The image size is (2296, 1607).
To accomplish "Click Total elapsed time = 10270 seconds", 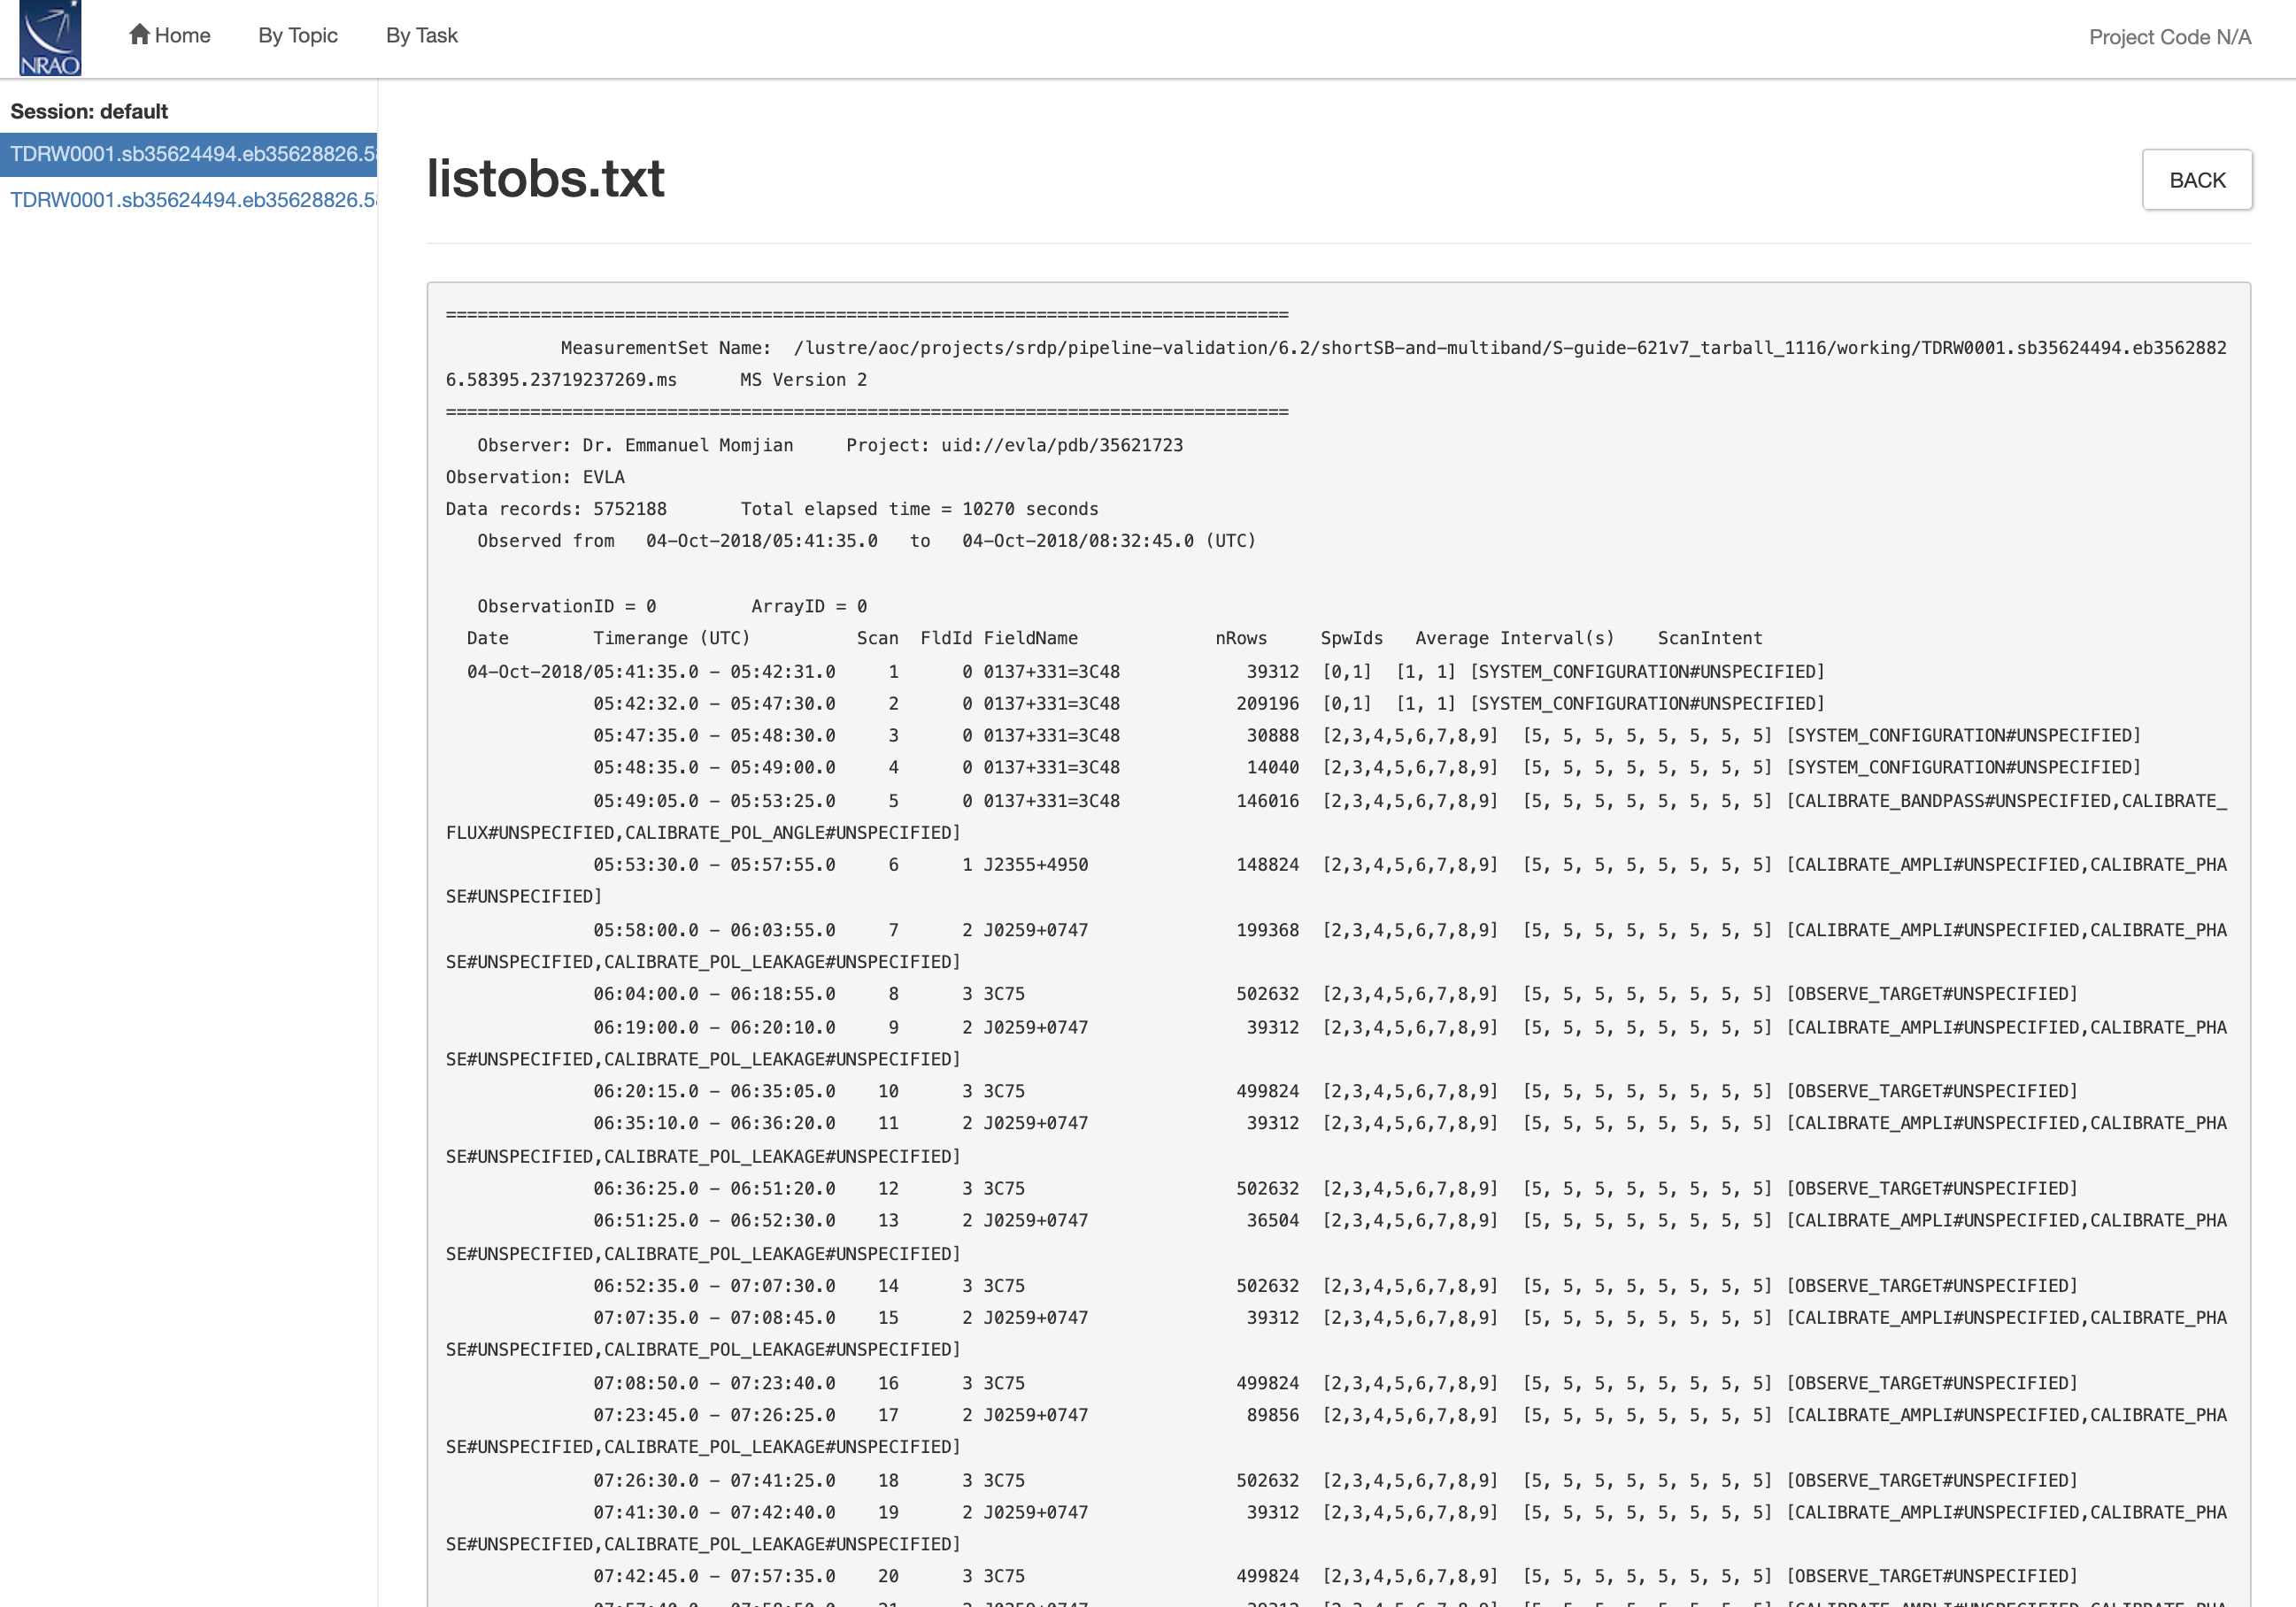I will (x=919, y=509).
